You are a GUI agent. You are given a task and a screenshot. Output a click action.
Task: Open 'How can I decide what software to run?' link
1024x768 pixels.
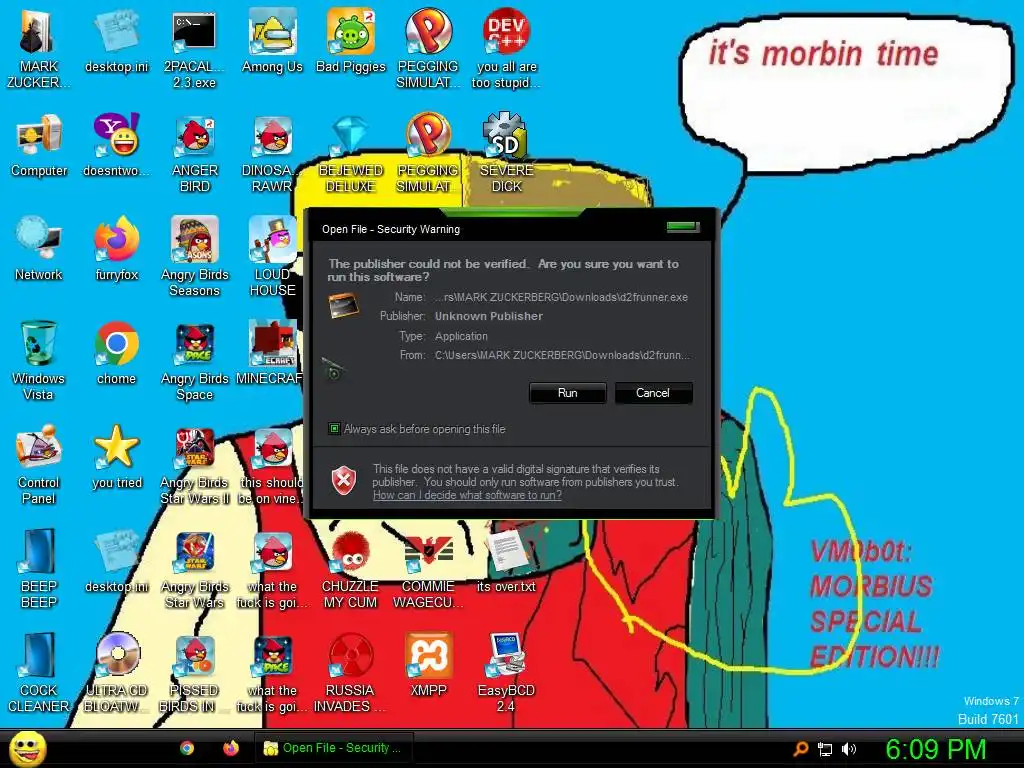(x=467, y=495)
